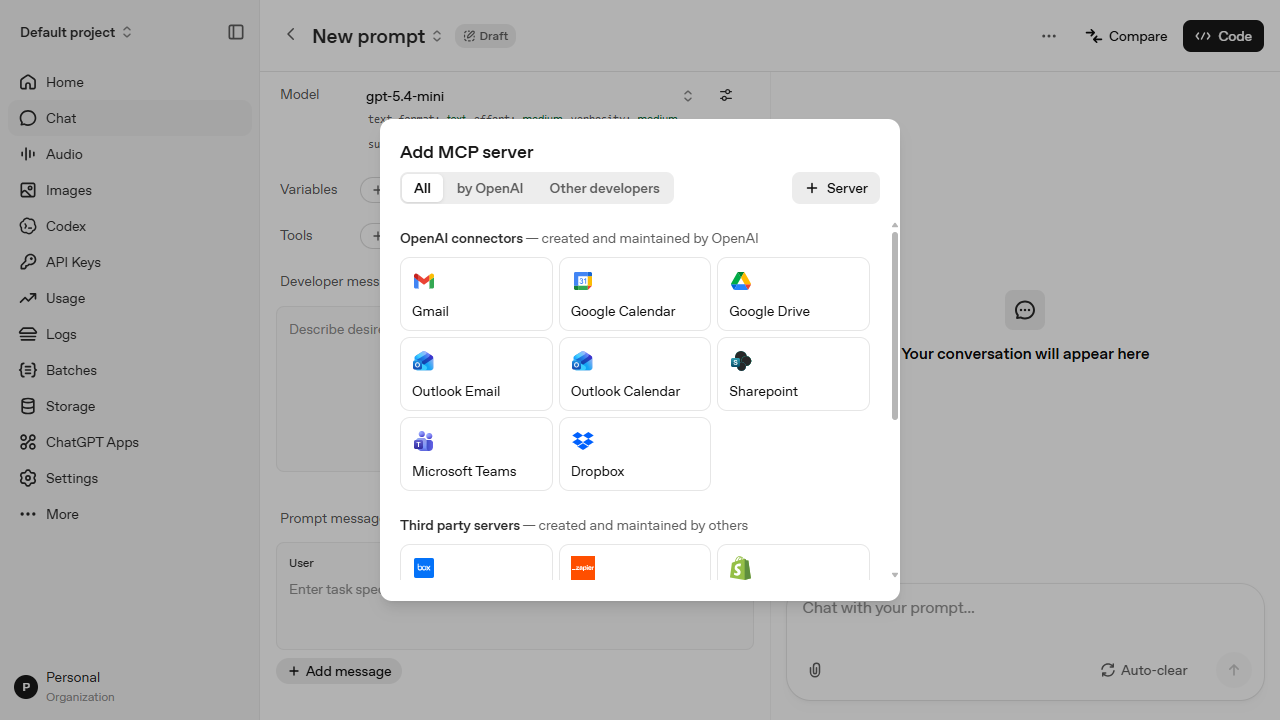
Task: Open Batches from the sidebar
Action: pos(130,370)
